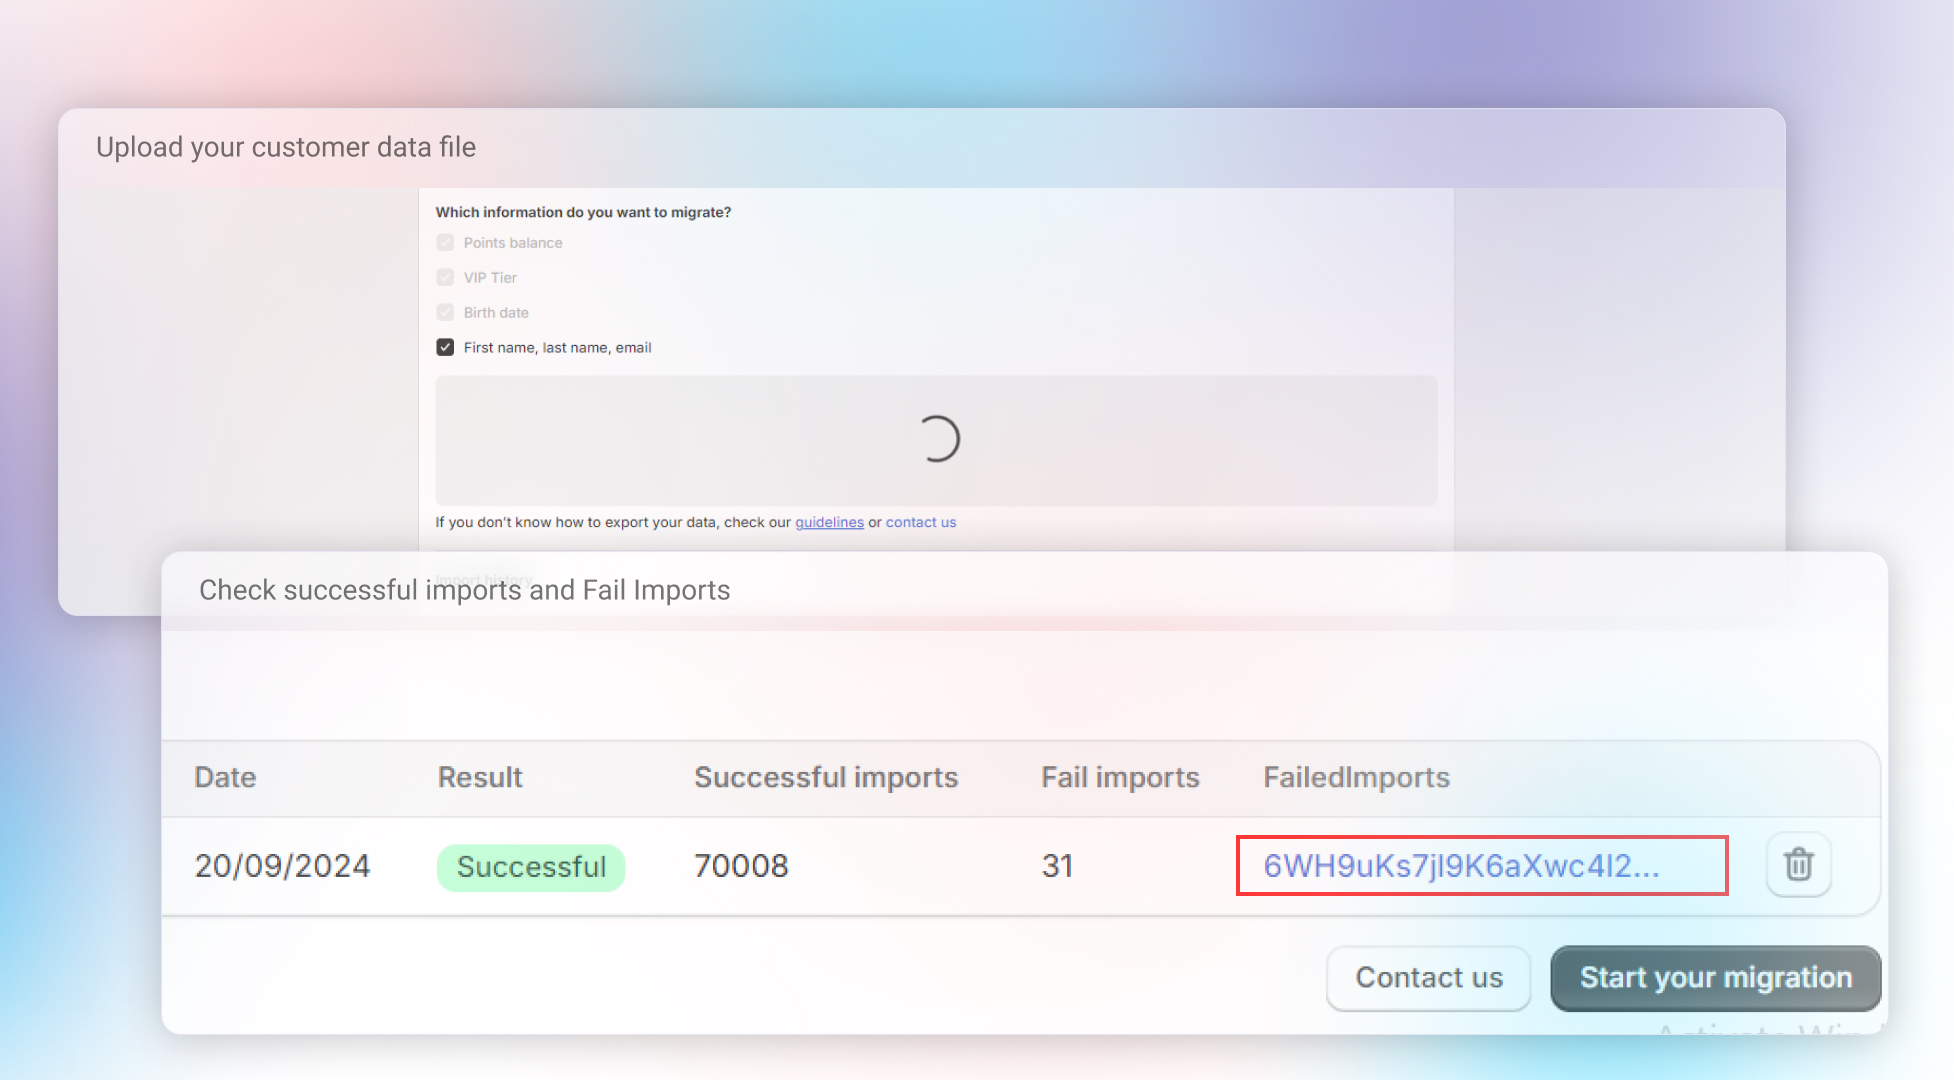Image resolution: width=1954 pixels, height=1080 pixels.
Task: Click the loading spinner in the upload area
Action: (937, 439)
